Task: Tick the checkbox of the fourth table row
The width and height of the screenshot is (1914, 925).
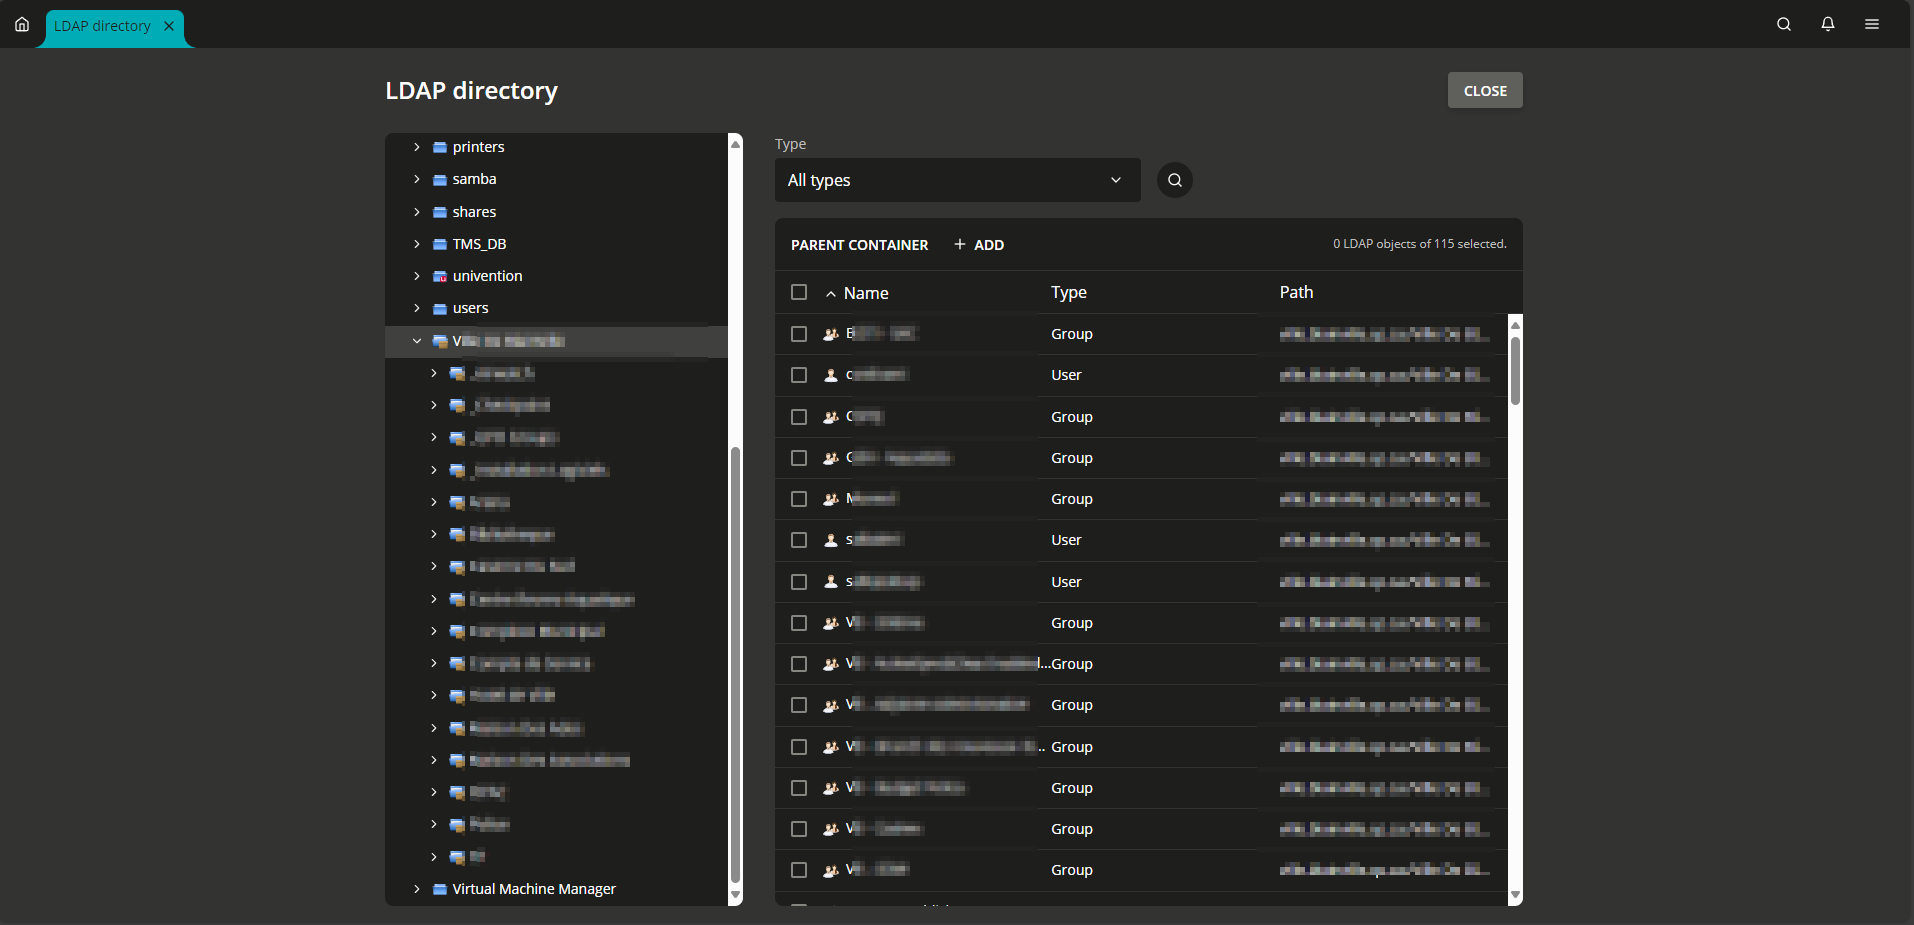Action: tap(799, 458)
